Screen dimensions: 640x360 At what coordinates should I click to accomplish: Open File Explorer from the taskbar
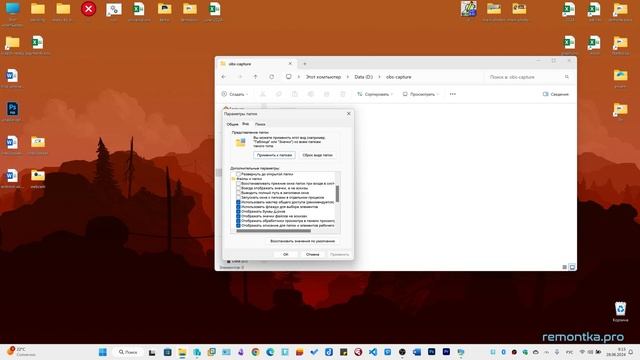coord(182,352)
